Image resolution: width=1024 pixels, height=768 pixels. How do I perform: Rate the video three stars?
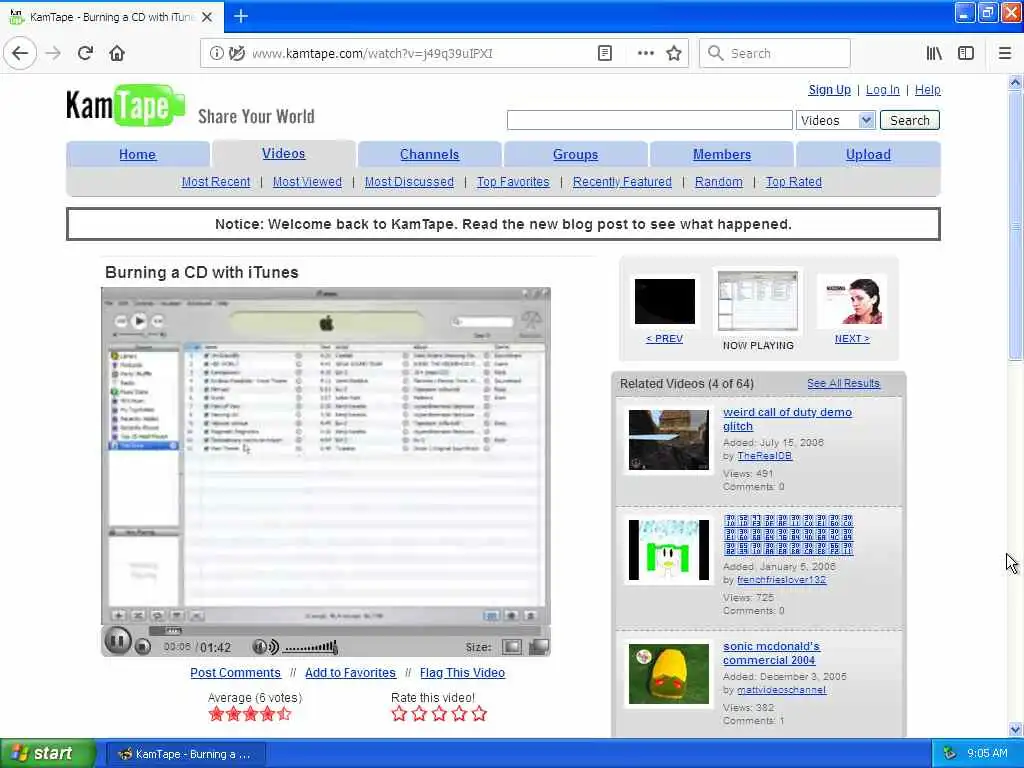tap(439, 713)
